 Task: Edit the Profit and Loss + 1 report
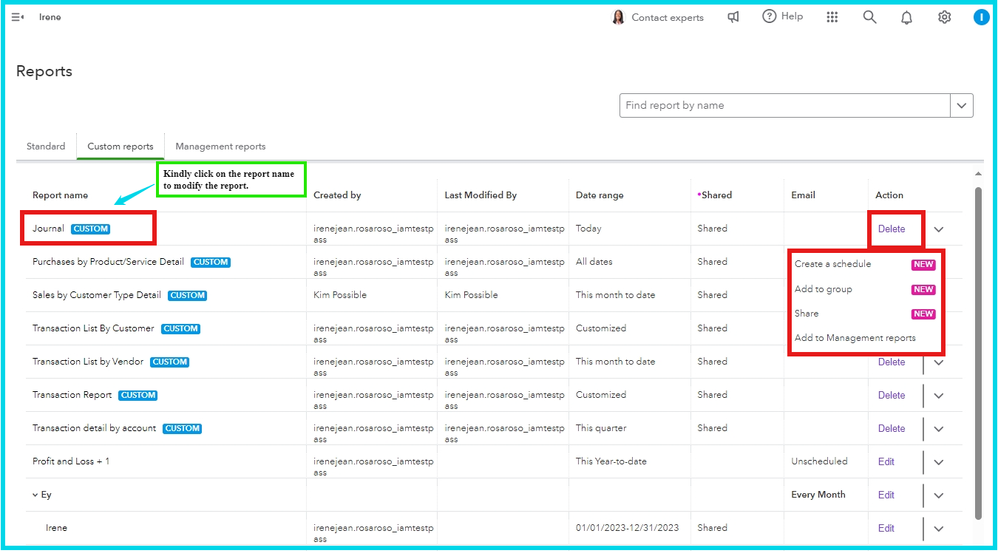pyautogui.click(x=886, y=462)
